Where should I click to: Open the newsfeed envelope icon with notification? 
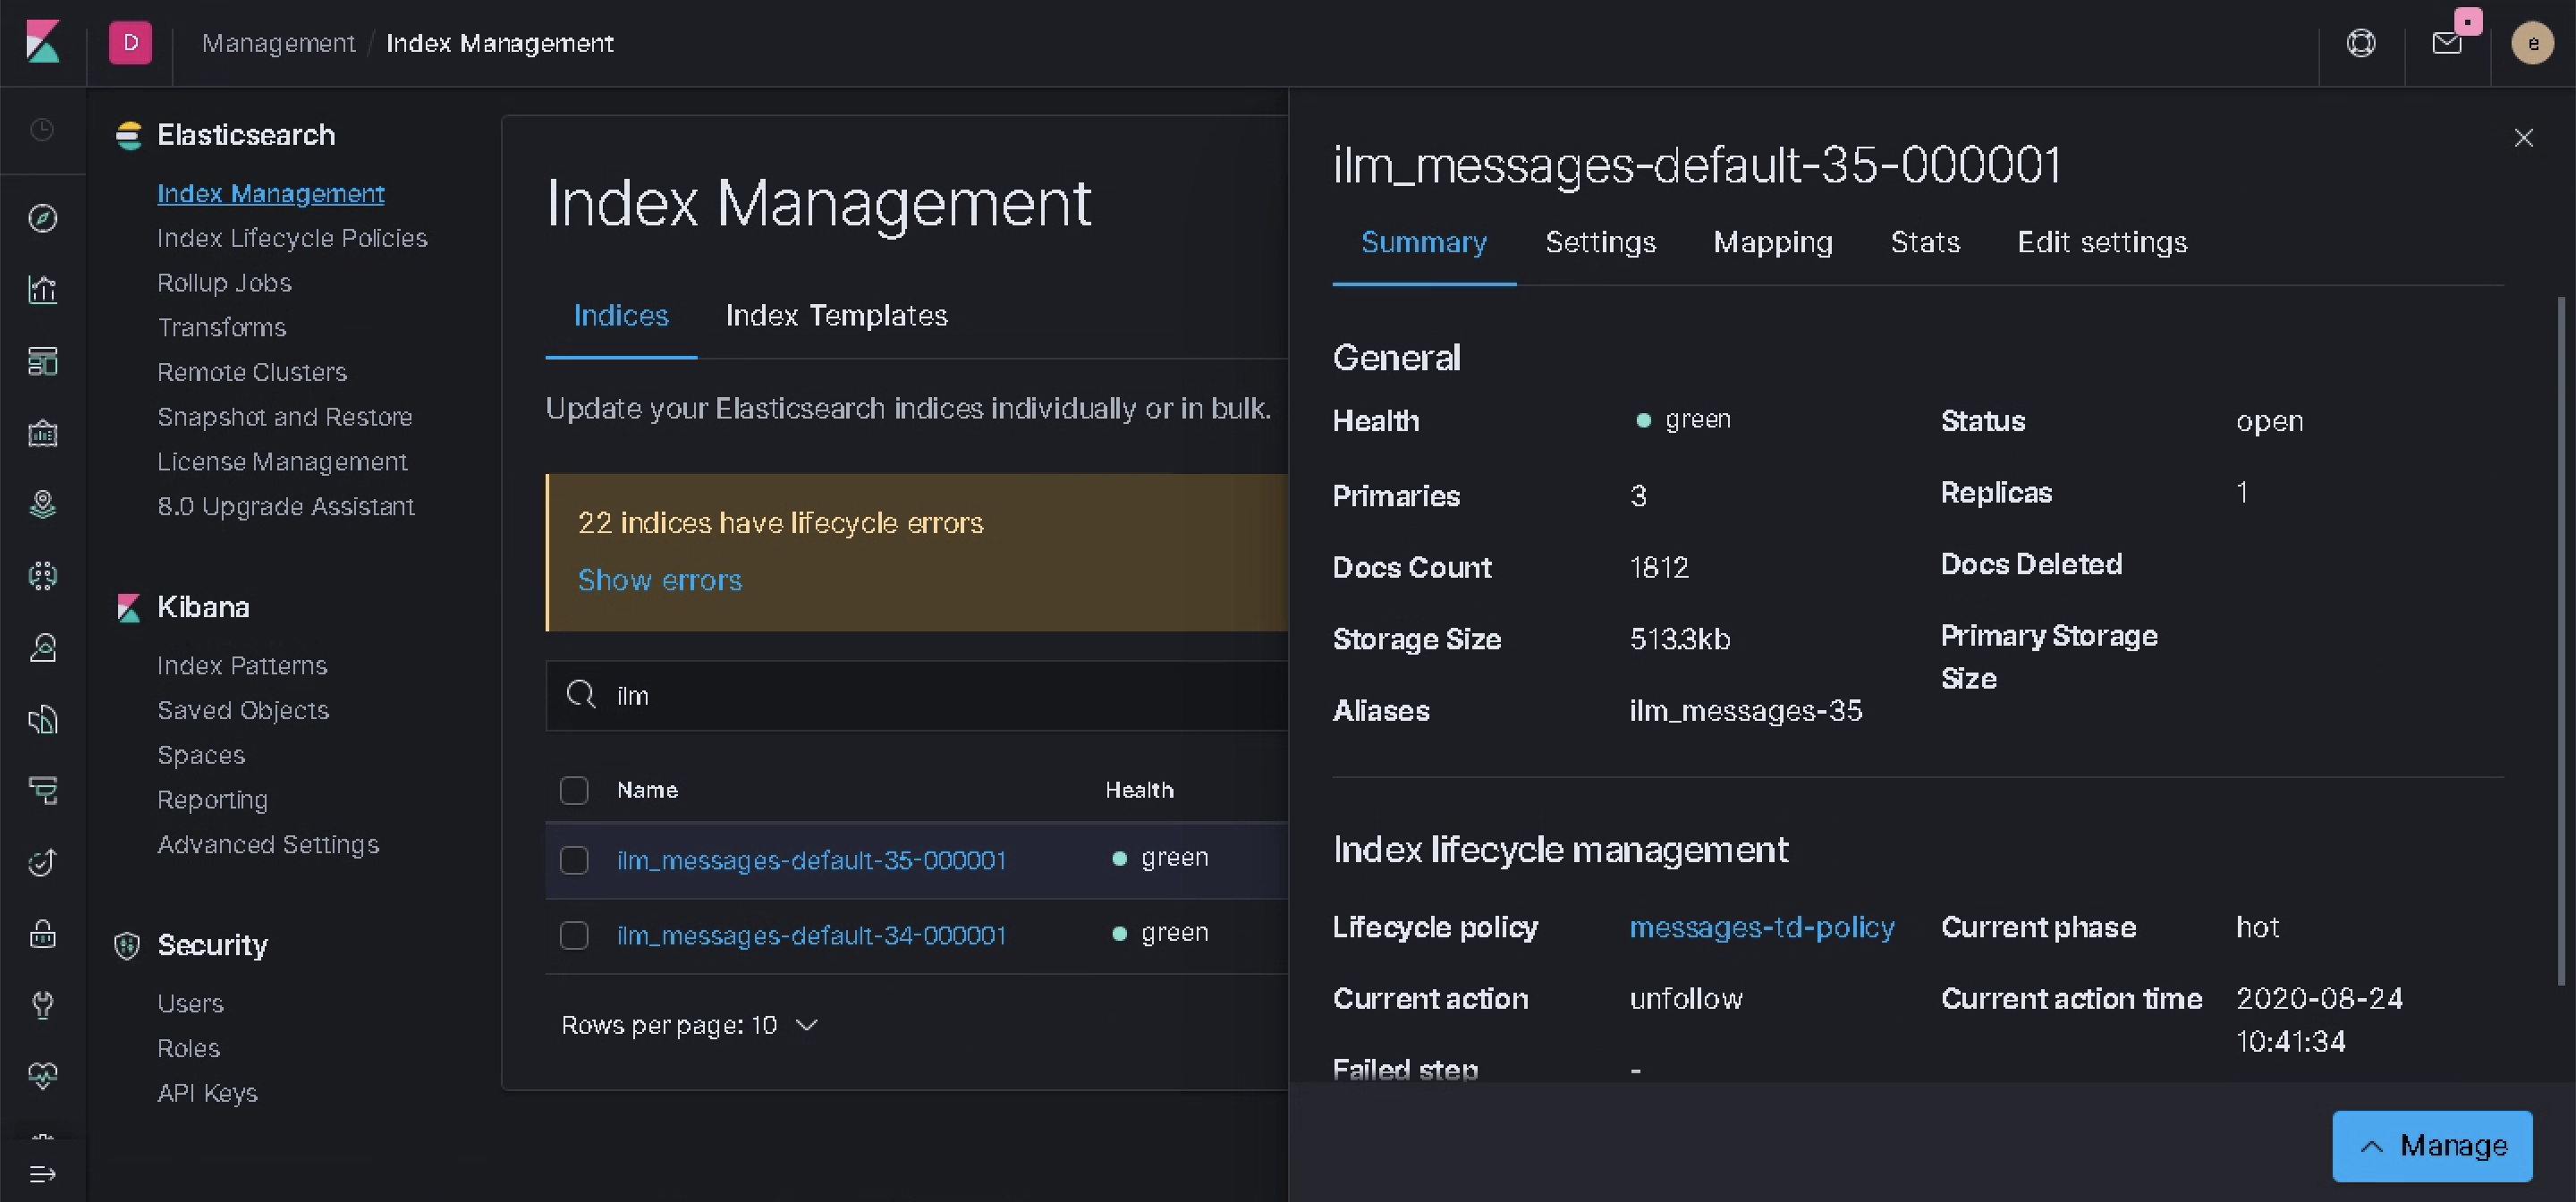[x=2446, y=43]
